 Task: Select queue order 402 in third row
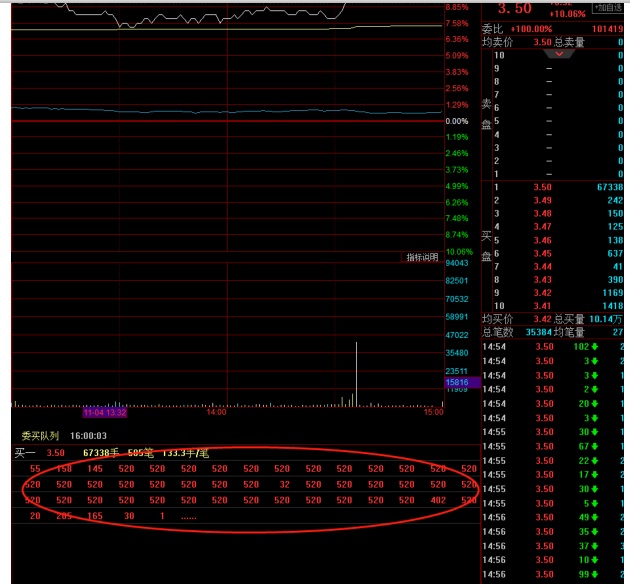click(438, 500)
